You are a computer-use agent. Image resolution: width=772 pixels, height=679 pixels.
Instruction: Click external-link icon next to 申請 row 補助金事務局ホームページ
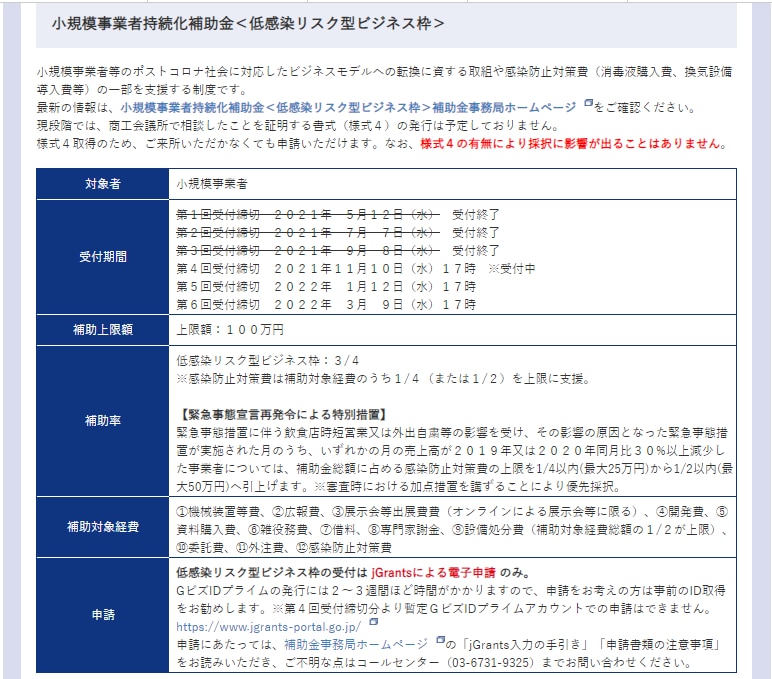pyautogui.click(x=441, y=640)
